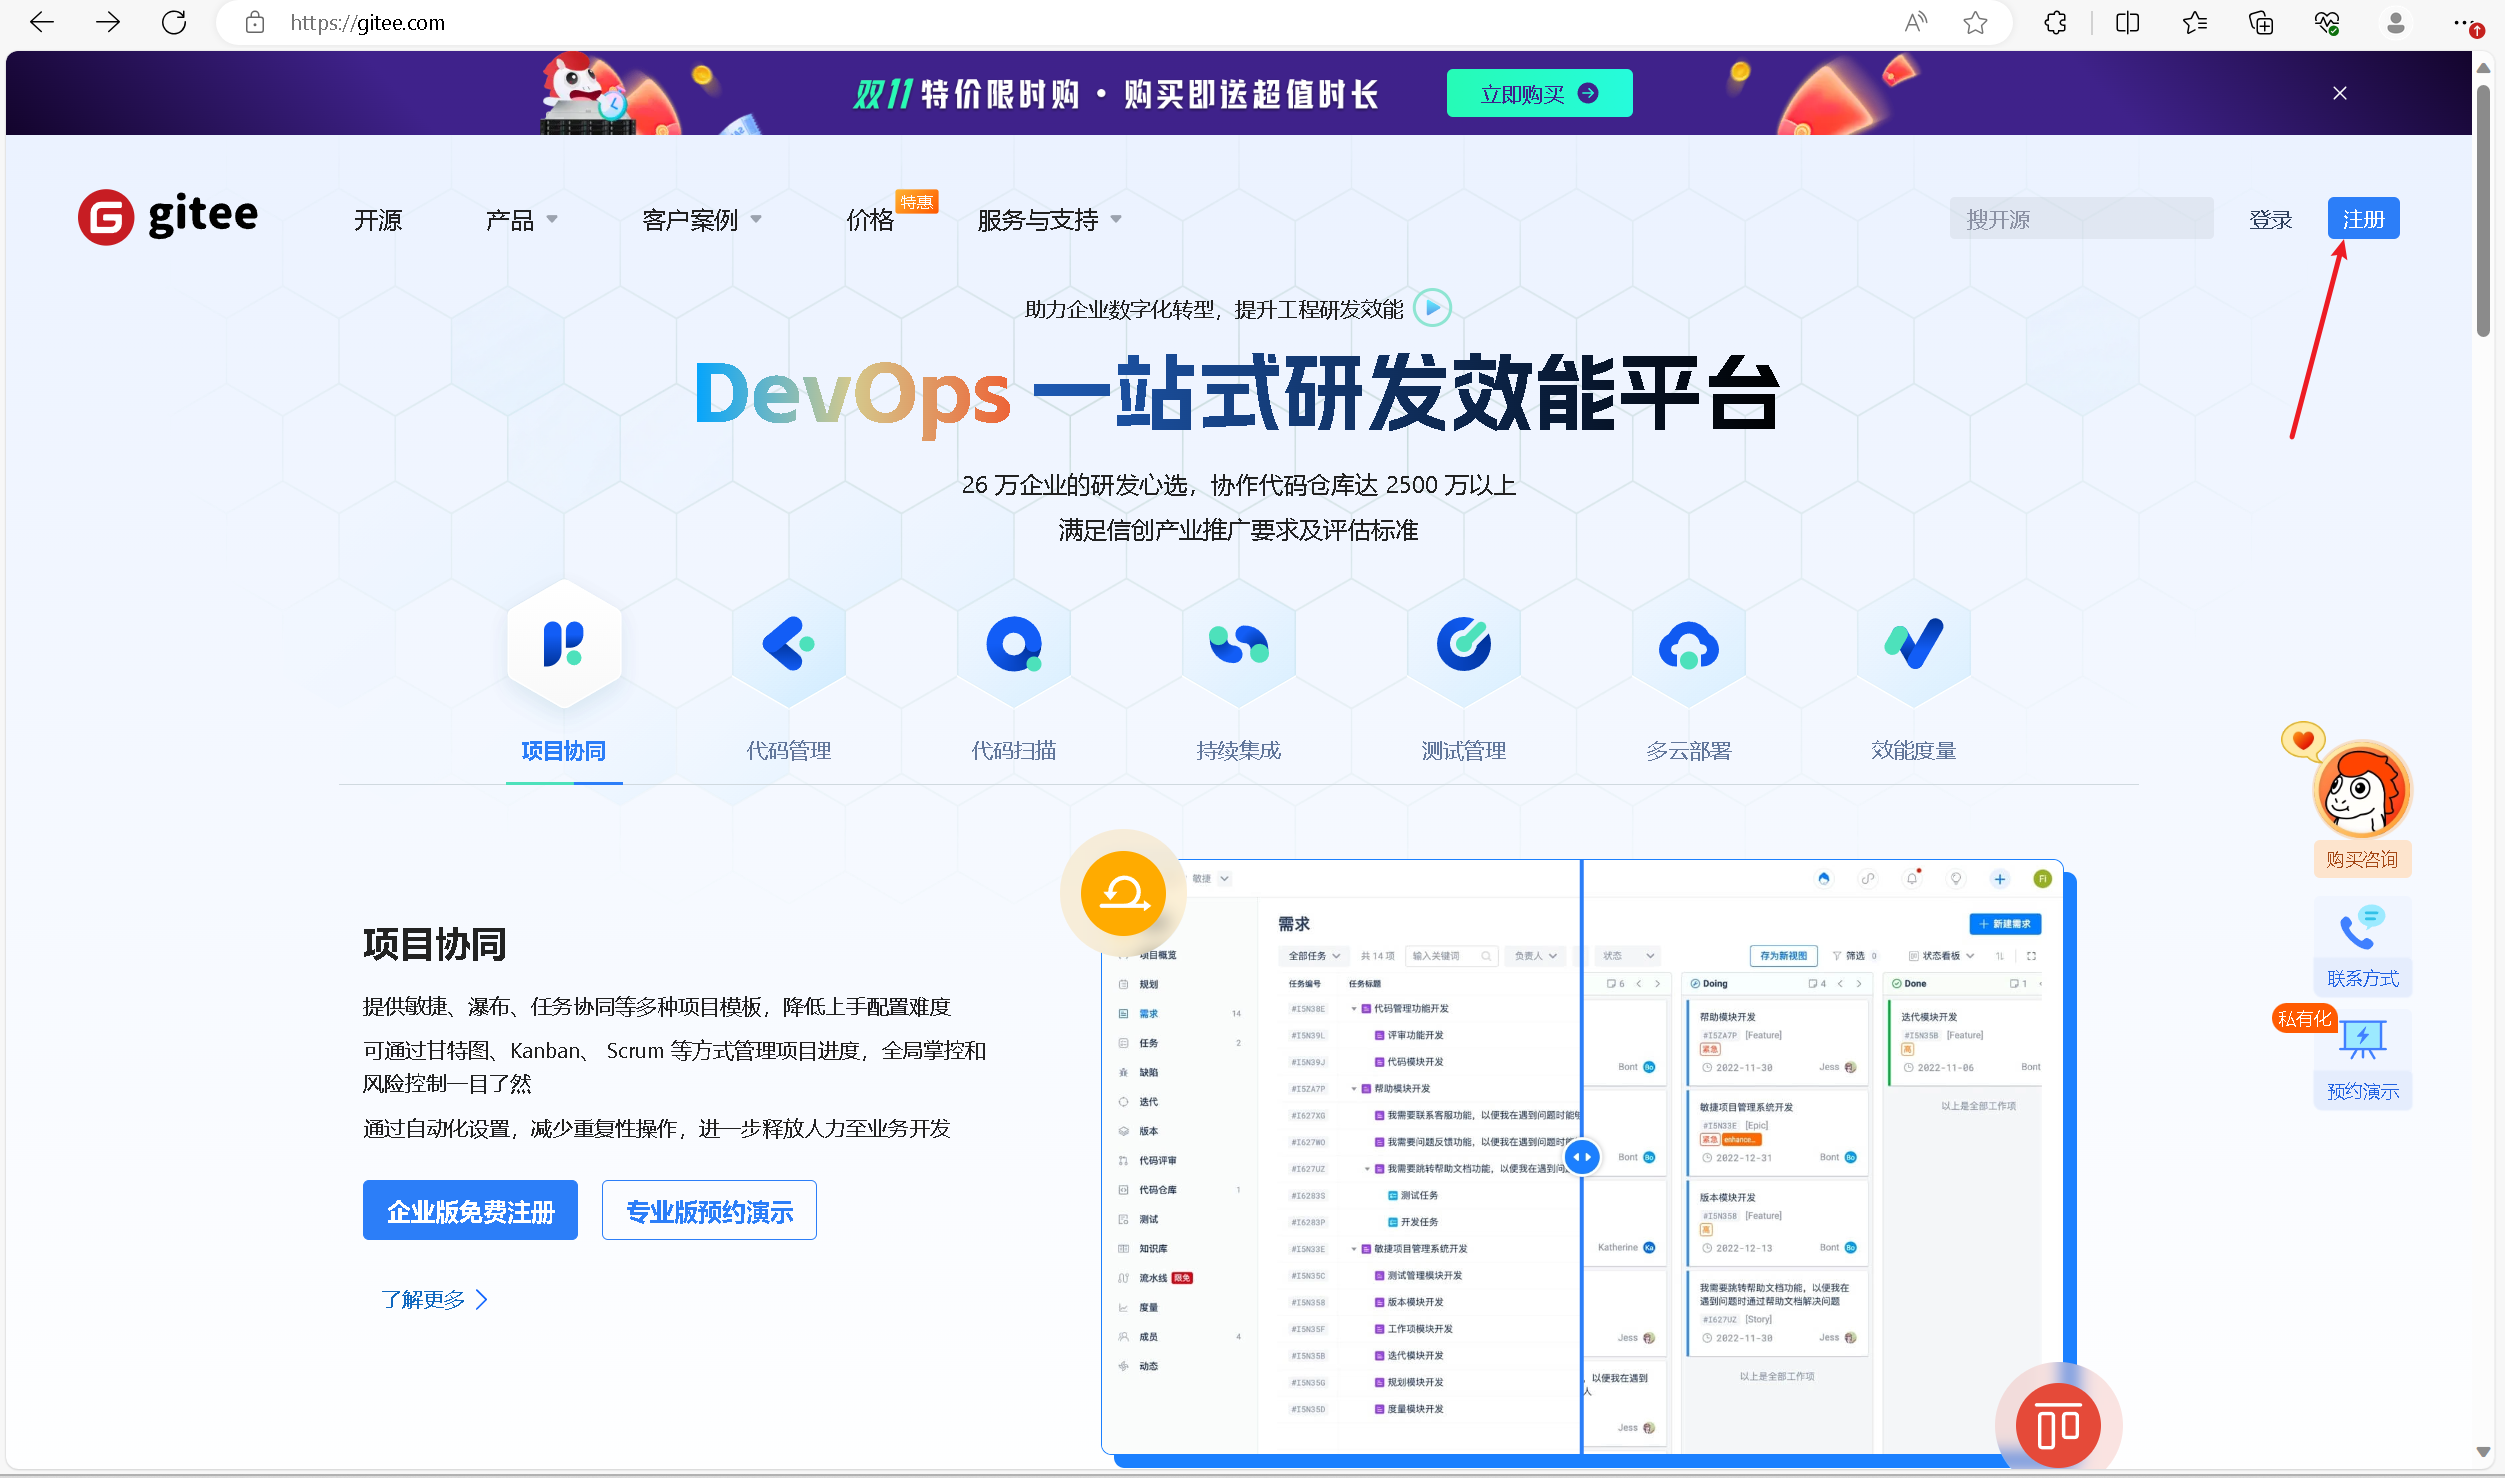Screen dimensions: 2505x1478
Task: Select the 多云部署 hexagon icon
Action: pyautogui.click(x=1689, y=644)
